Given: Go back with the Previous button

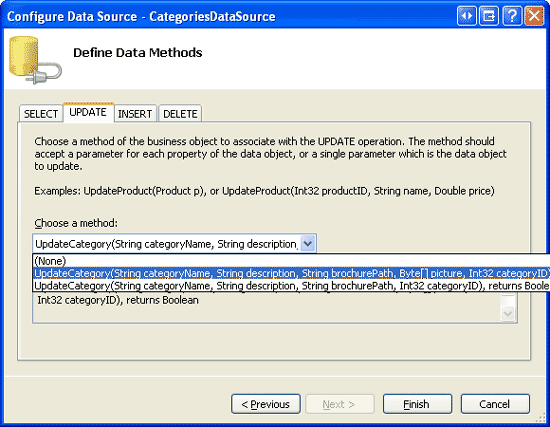Looking at the screenshot, I should click(266, 404).
